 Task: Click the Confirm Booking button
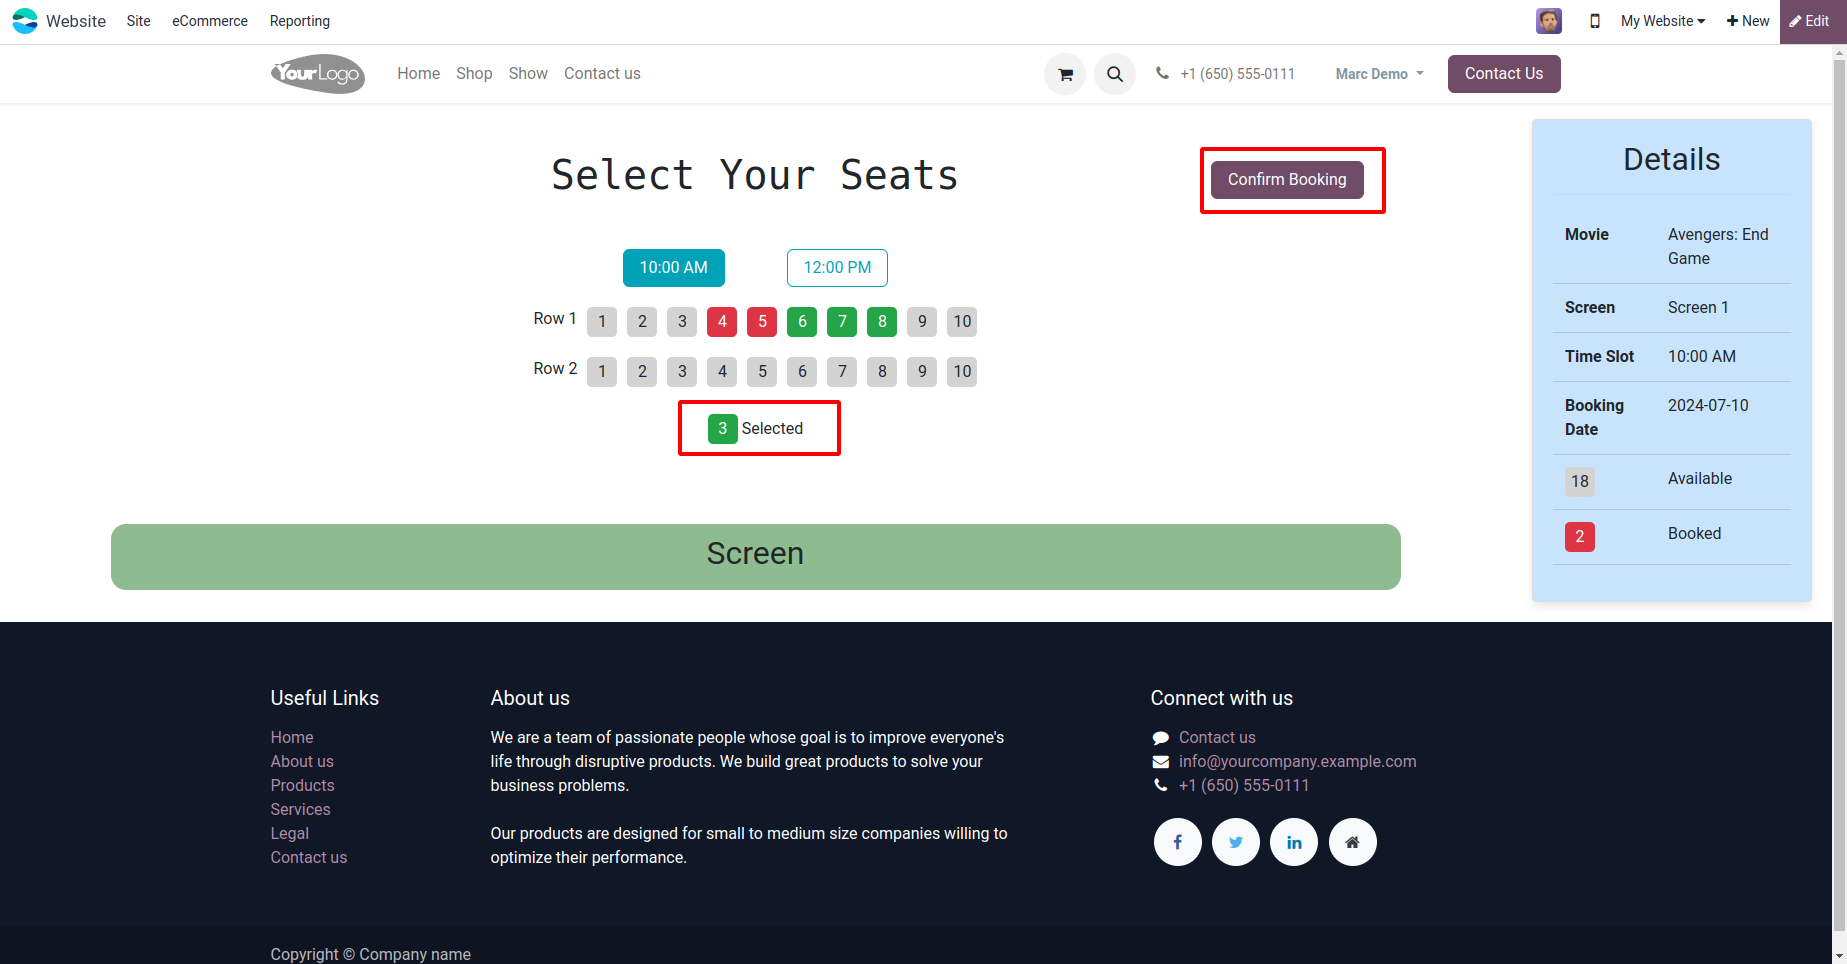[1287, 180]
